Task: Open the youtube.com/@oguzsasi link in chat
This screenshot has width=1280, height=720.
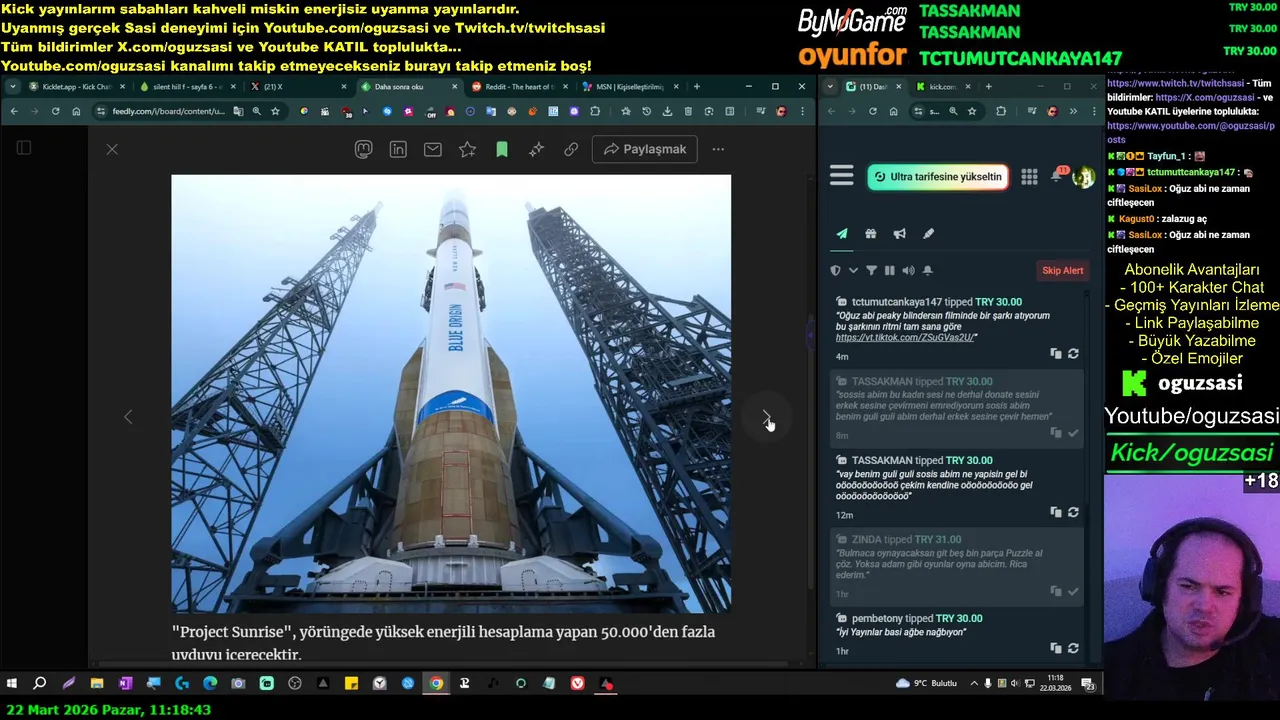Action: pos(1191,132)
